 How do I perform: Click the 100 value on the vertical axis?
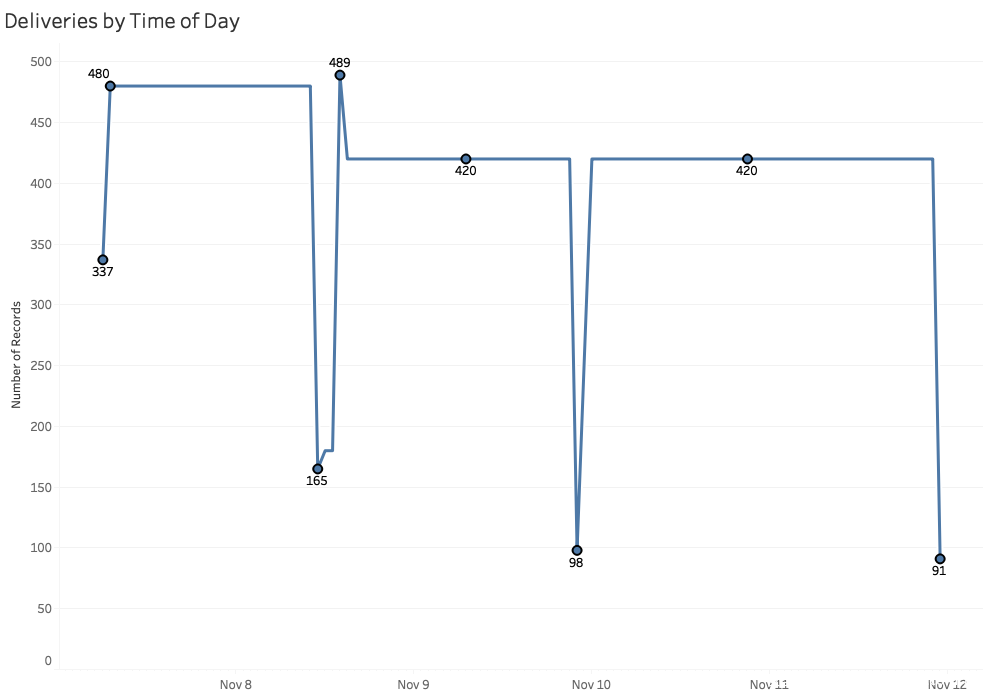(x=40, y=548)
